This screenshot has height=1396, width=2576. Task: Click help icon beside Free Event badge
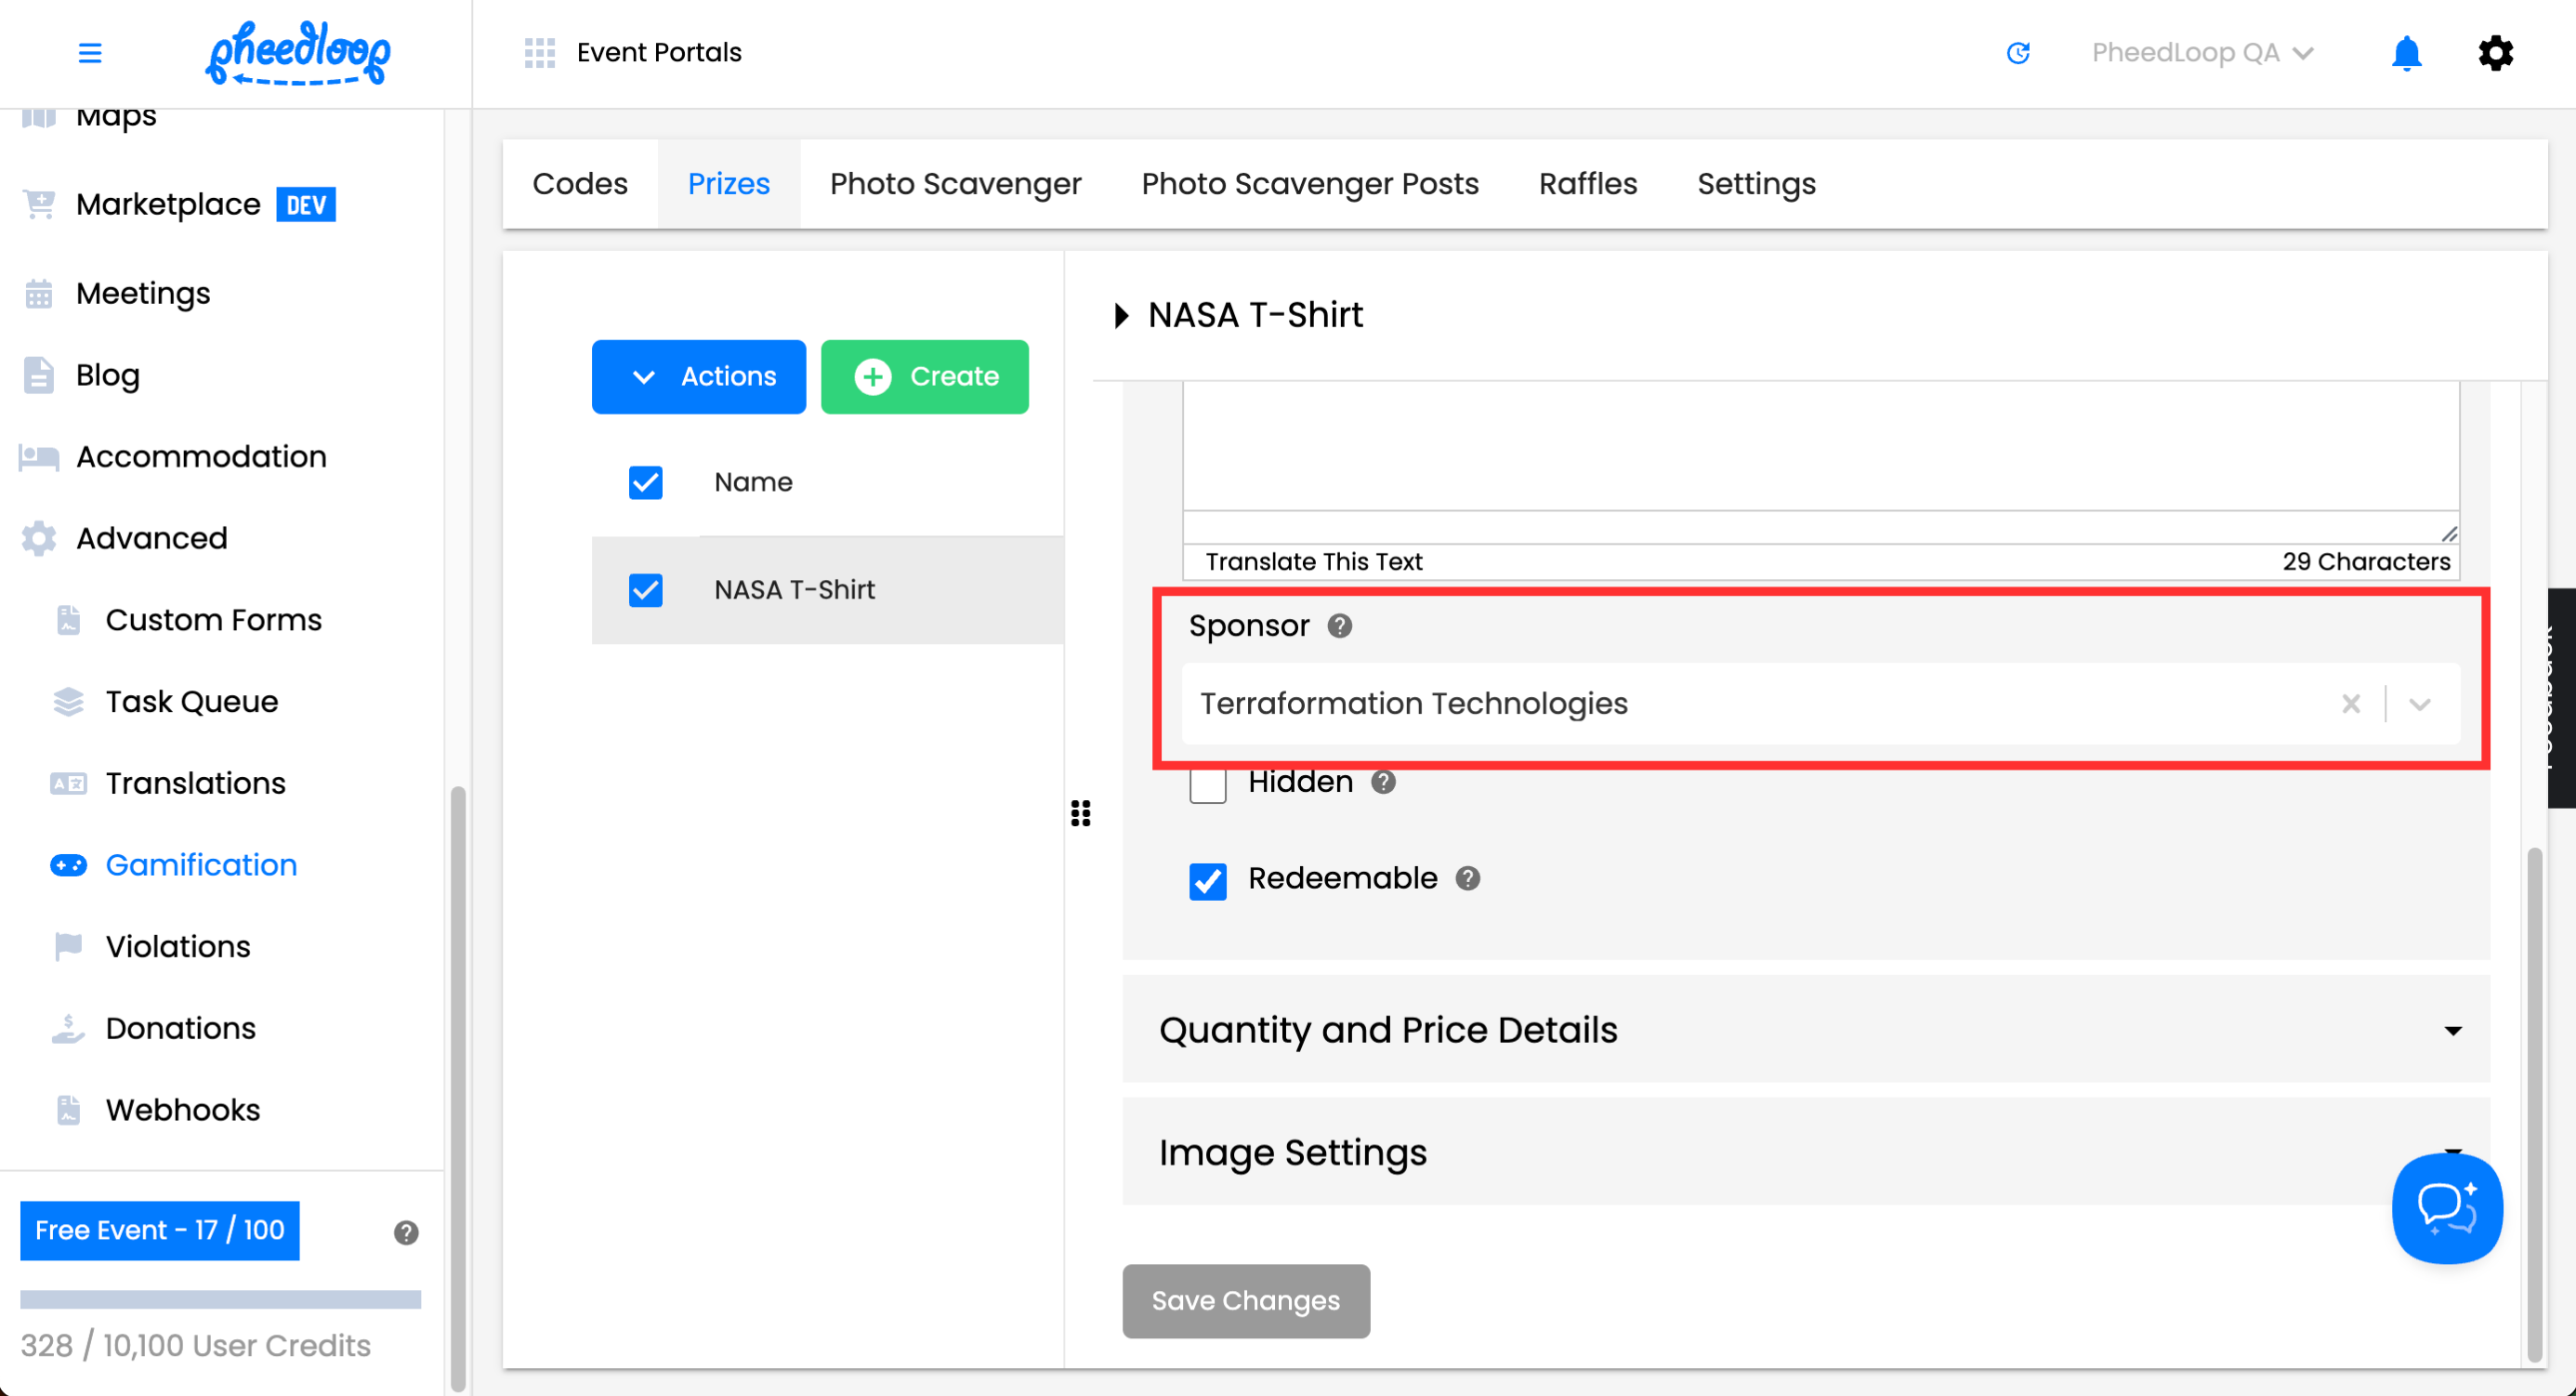pos(405,1232)
